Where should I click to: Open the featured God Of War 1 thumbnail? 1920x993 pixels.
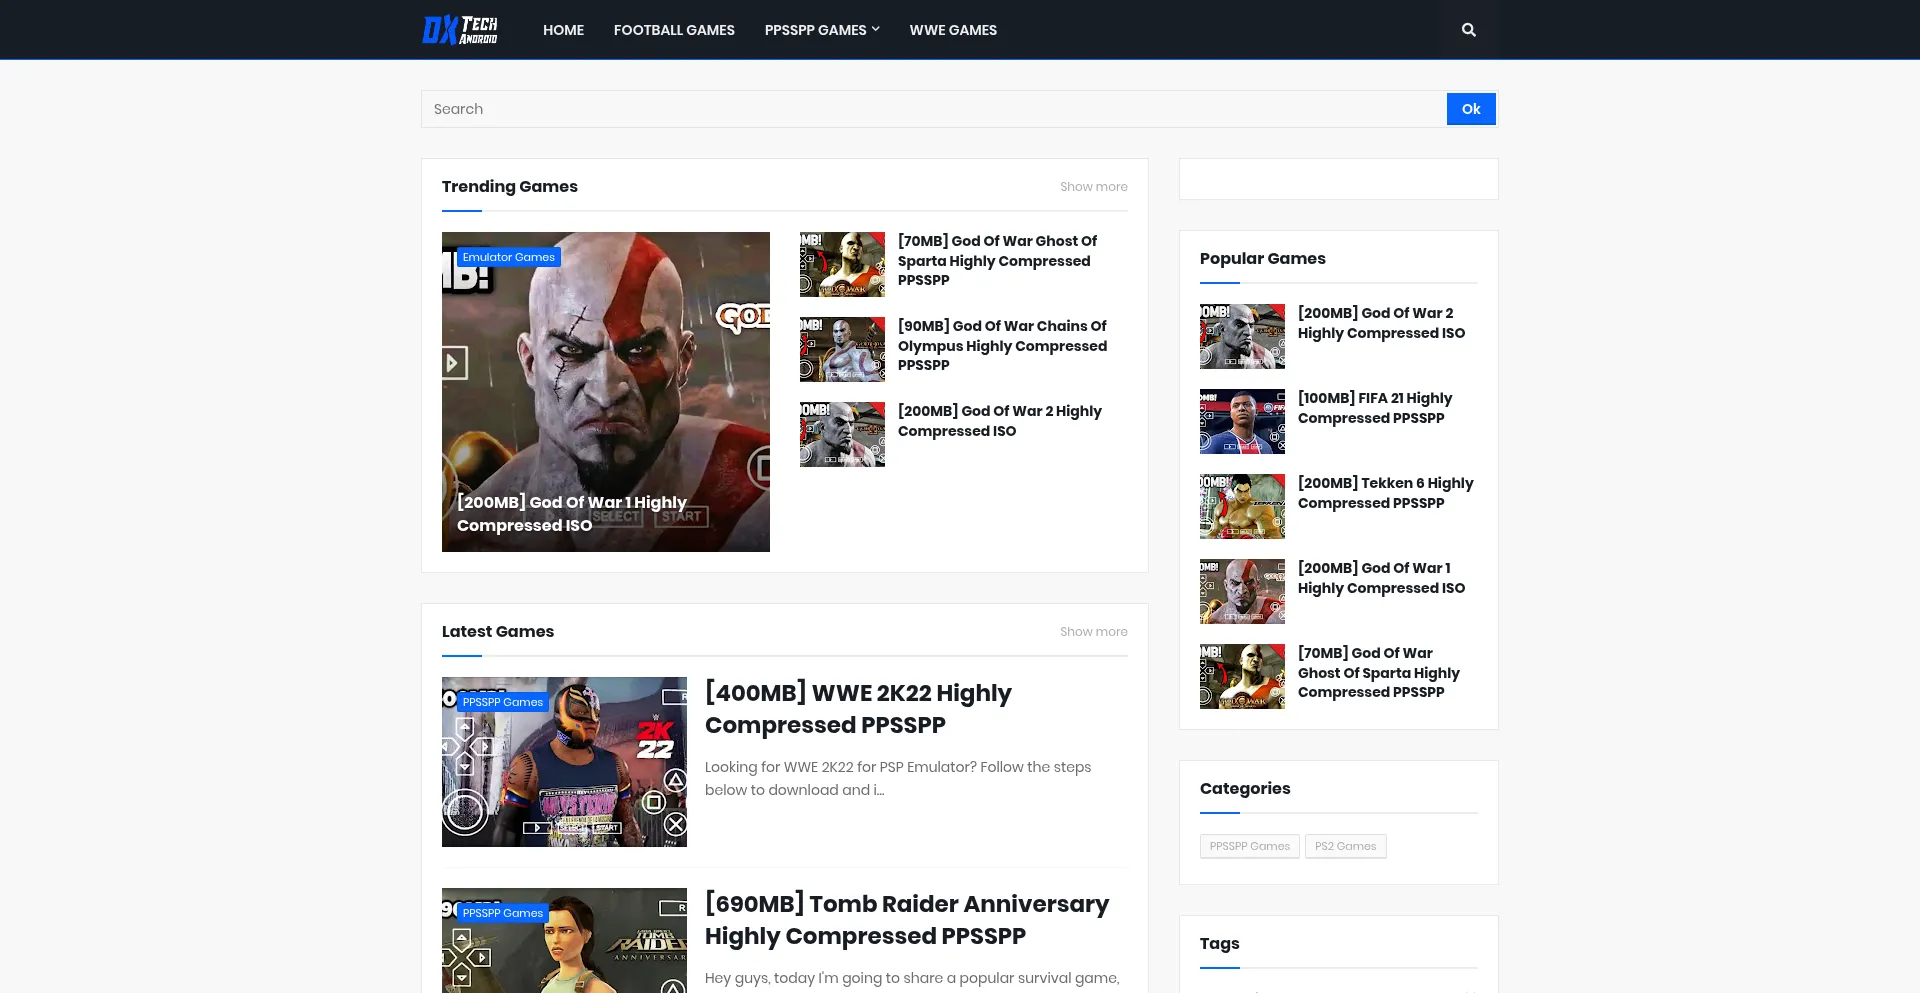click(x=606, y=392)
